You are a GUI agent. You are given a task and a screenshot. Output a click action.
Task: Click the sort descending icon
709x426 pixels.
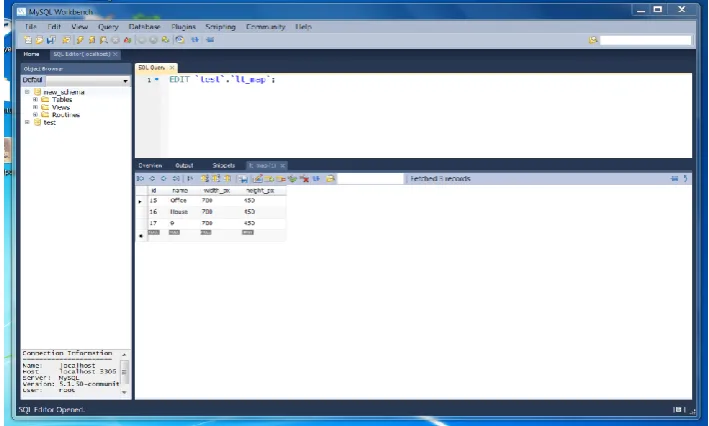[216, 179]
